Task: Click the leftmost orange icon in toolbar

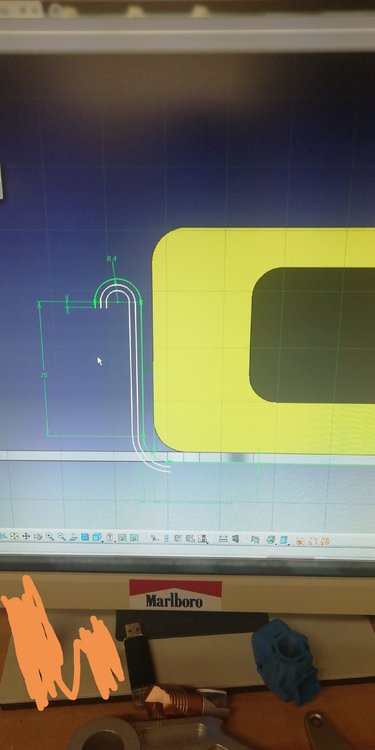Action: pyautogui.click(x=299, y=541)
